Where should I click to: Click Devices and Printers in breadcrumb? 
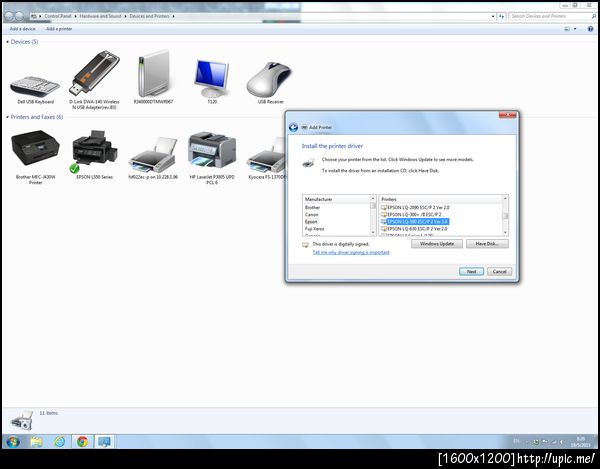tap(149, 16)
